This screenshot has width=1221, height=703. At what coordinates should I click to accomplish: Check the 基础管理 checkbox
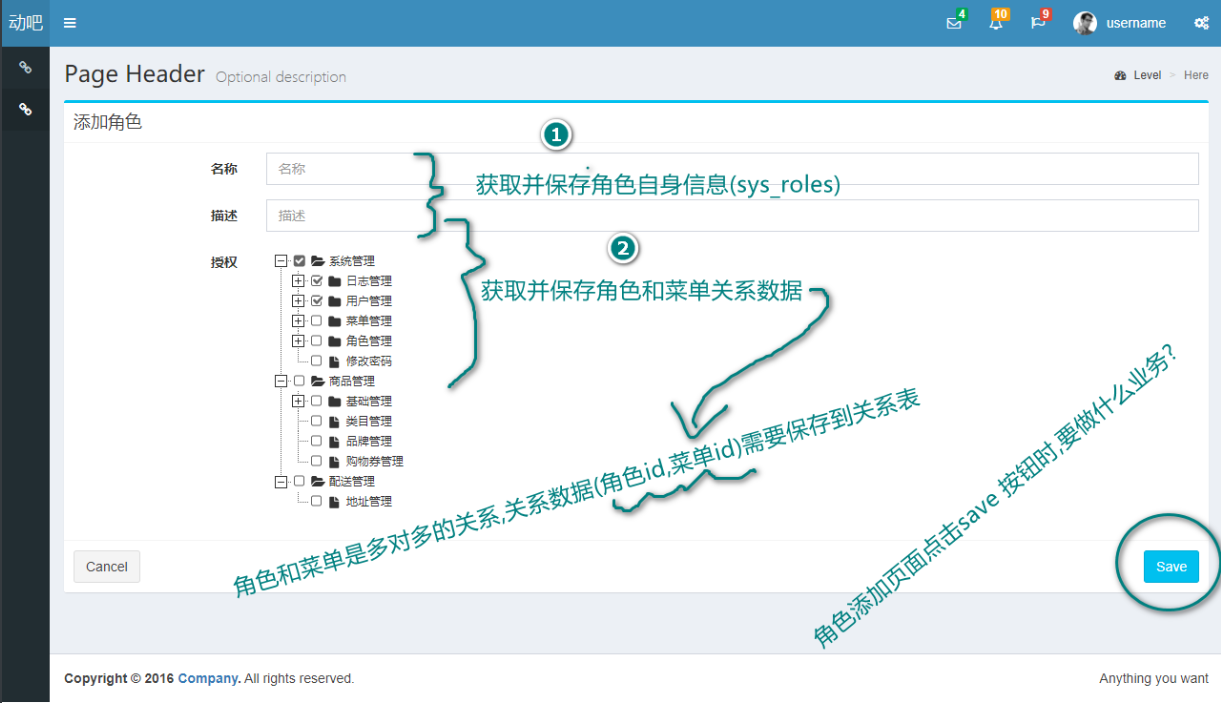coord(317,401)
